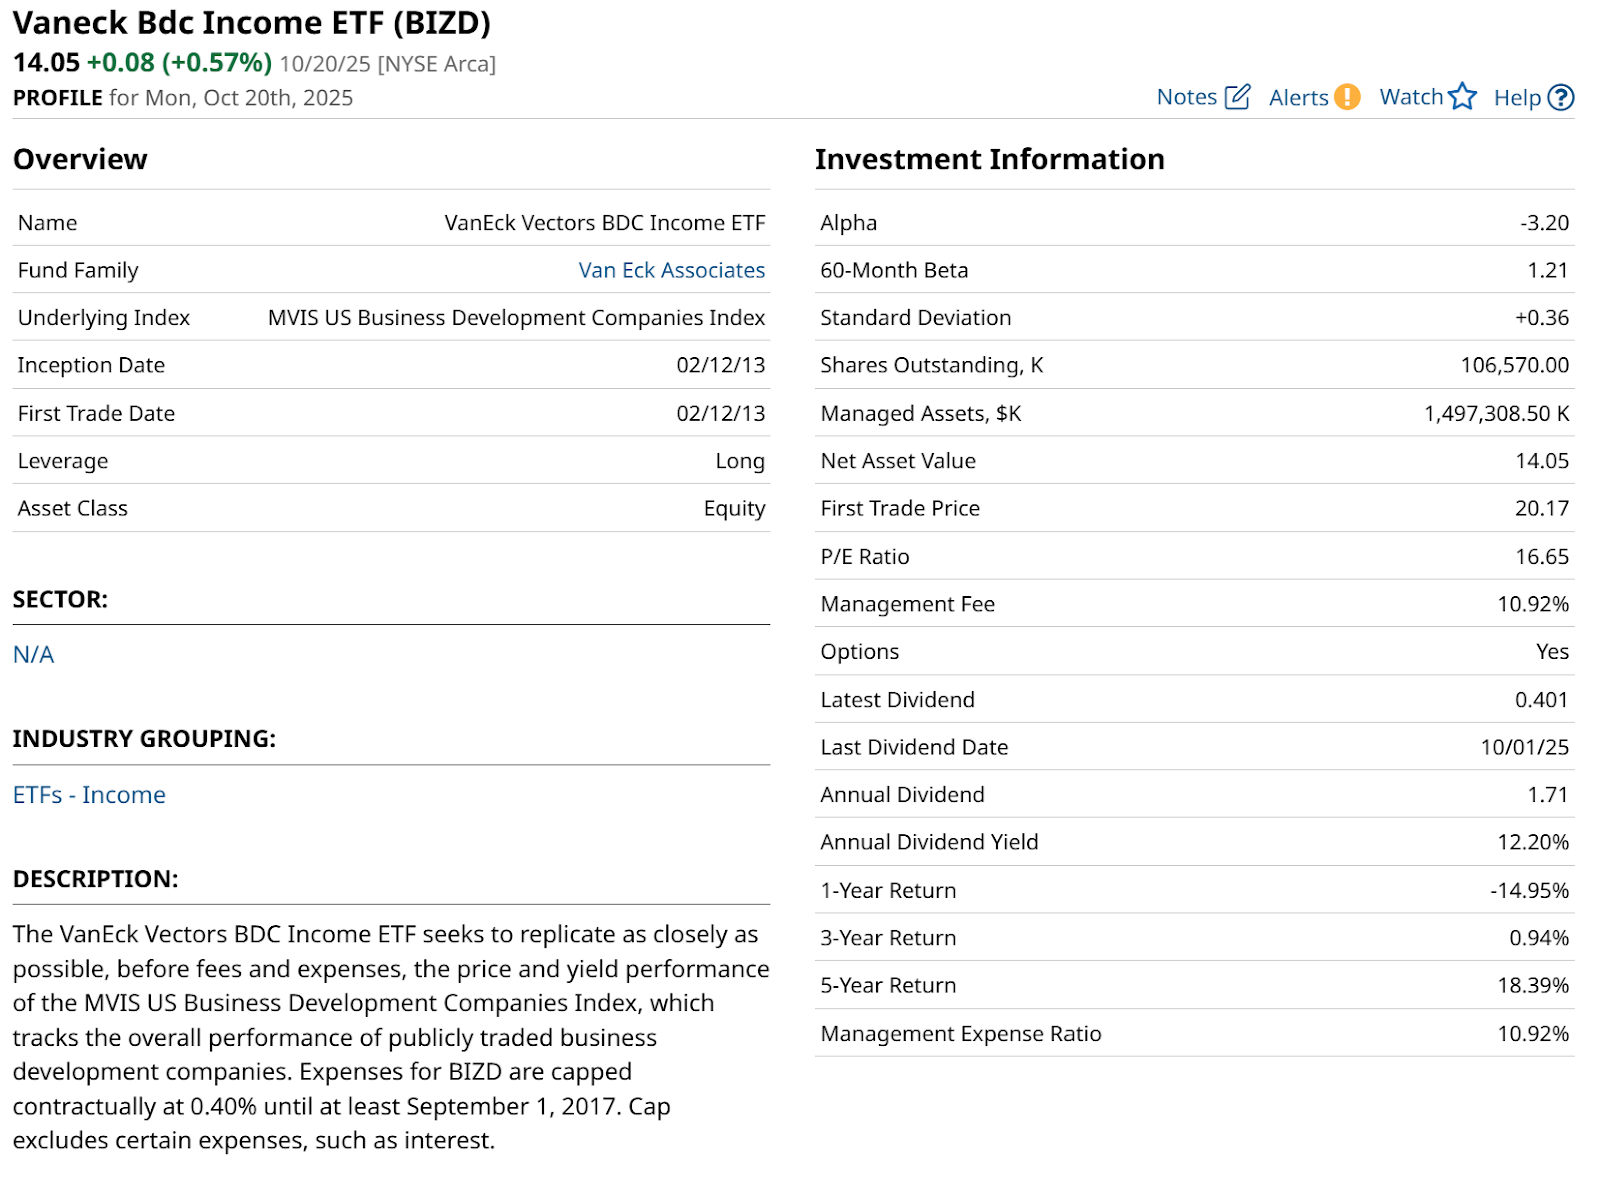Click the Notes pencil edit icon

[1237, 97]
